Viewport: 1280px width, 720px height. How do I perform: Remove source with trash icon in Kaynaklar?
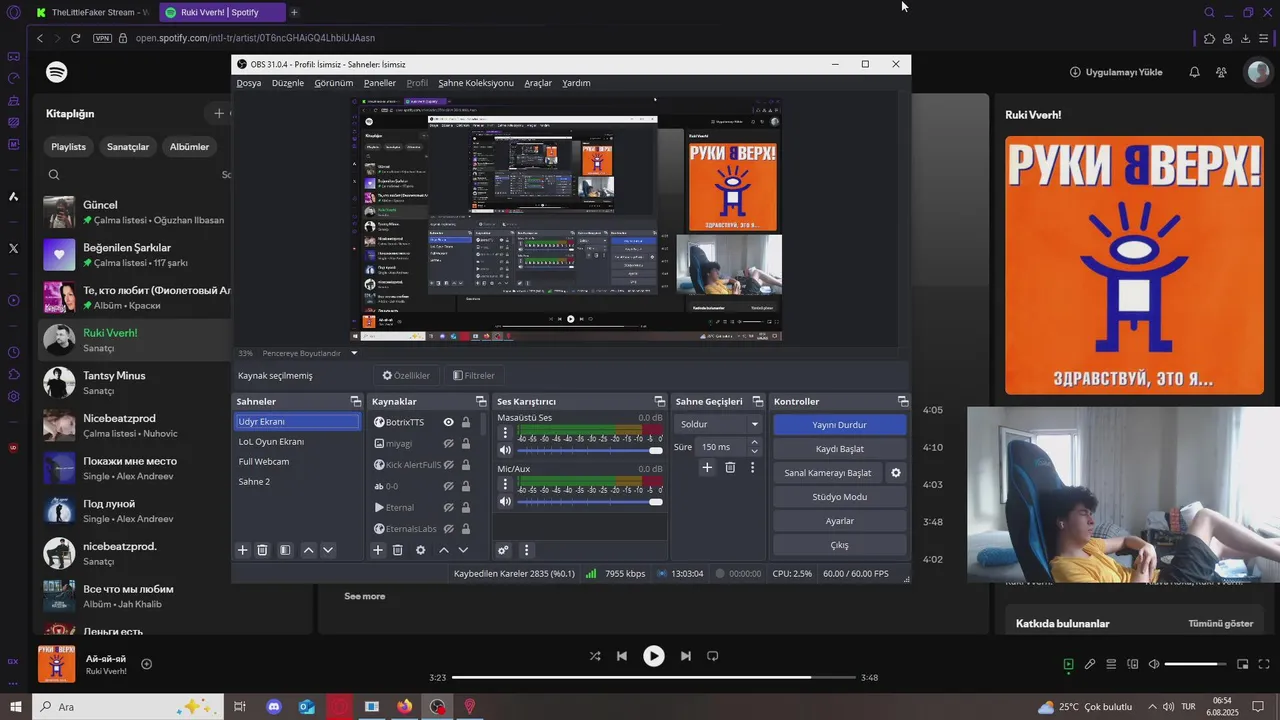coord(397,550)
